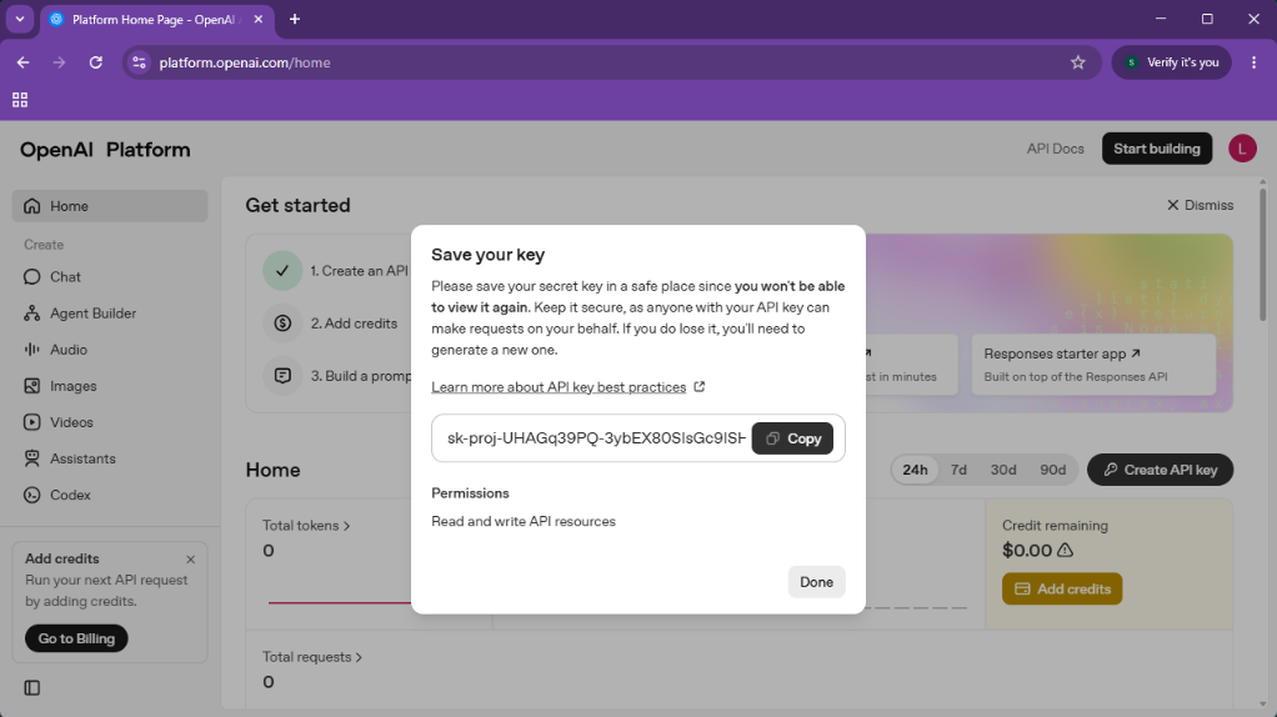Collapse sidebar using bottom panel icon
Viewport: 1277px width, 717px height.
[x=32, y=688]
